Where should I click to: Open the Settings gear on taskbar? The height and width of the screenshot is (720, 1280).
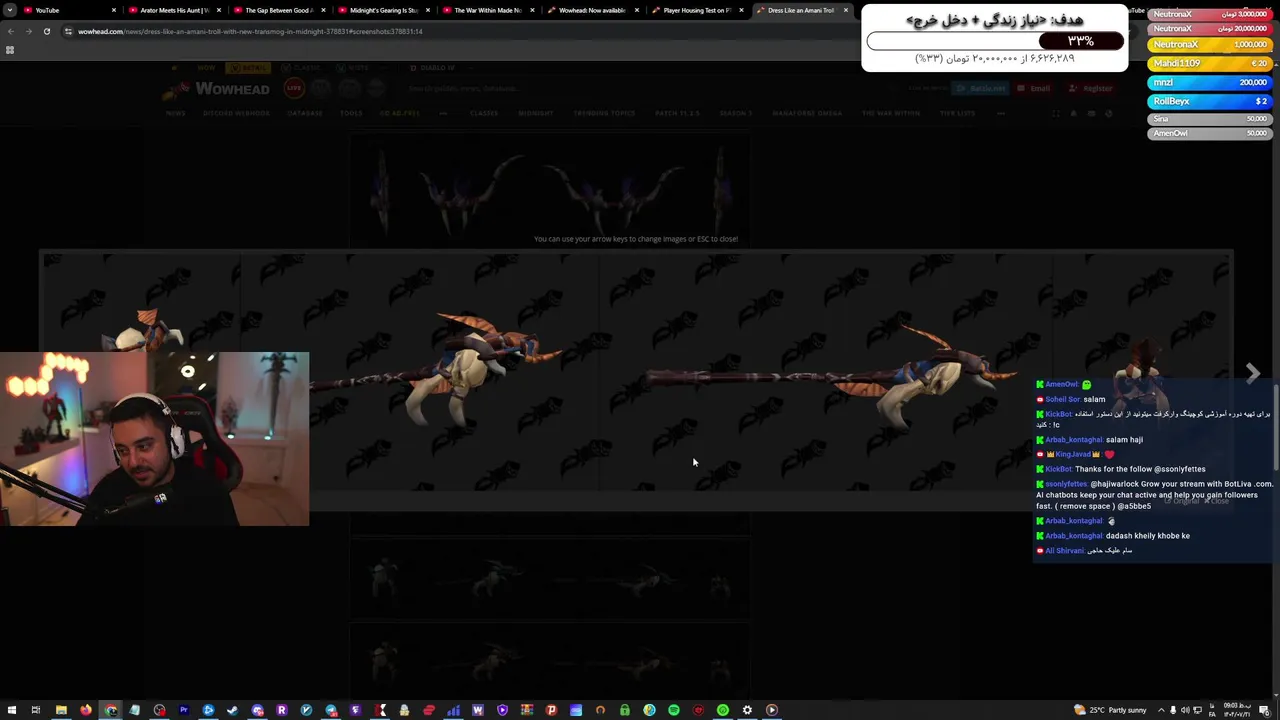tap(747, 710)
